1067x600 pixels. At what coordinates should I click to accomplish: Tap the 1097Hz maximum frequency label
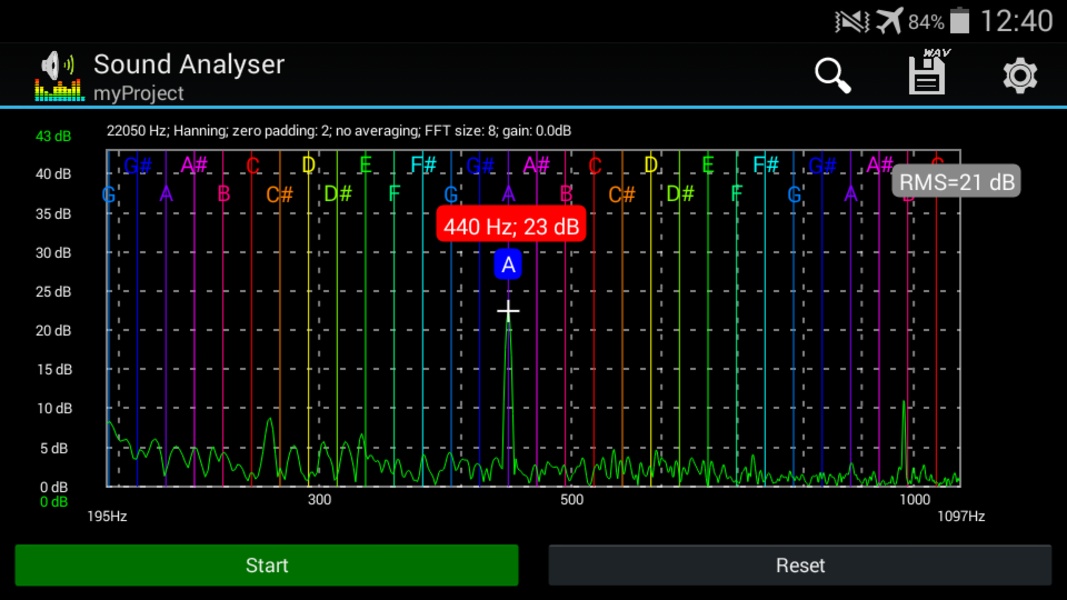pyautogui.click(x=961, y=516)
